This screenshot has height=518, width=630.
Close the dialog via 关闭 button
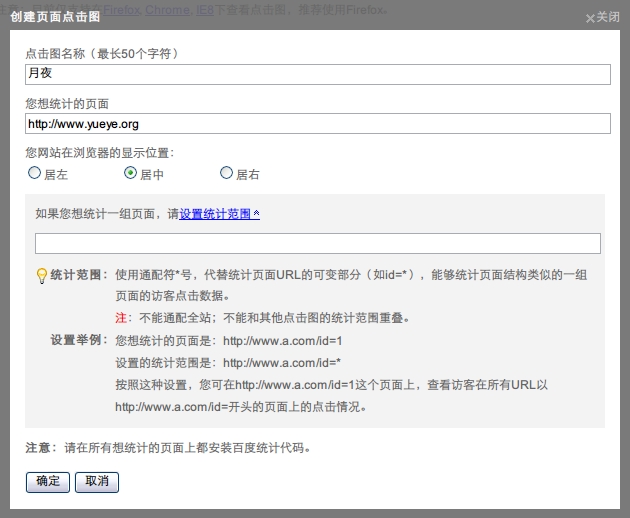pos(602,18)
